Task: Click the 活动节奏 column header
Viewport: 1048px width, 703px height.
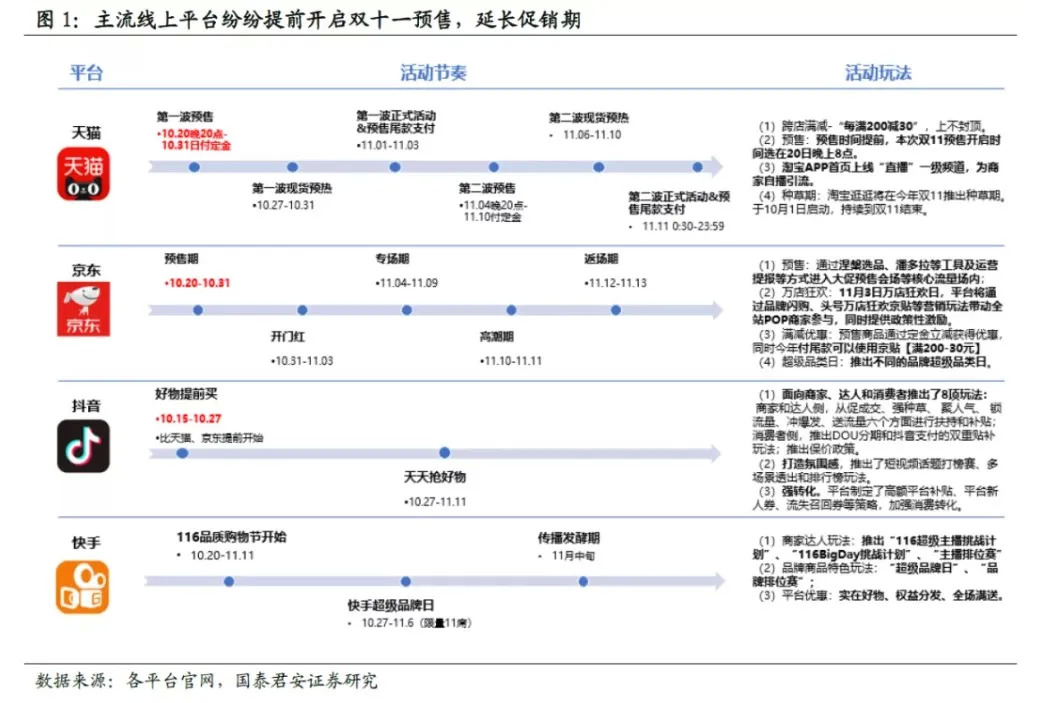Action: (x=433, y=72)
